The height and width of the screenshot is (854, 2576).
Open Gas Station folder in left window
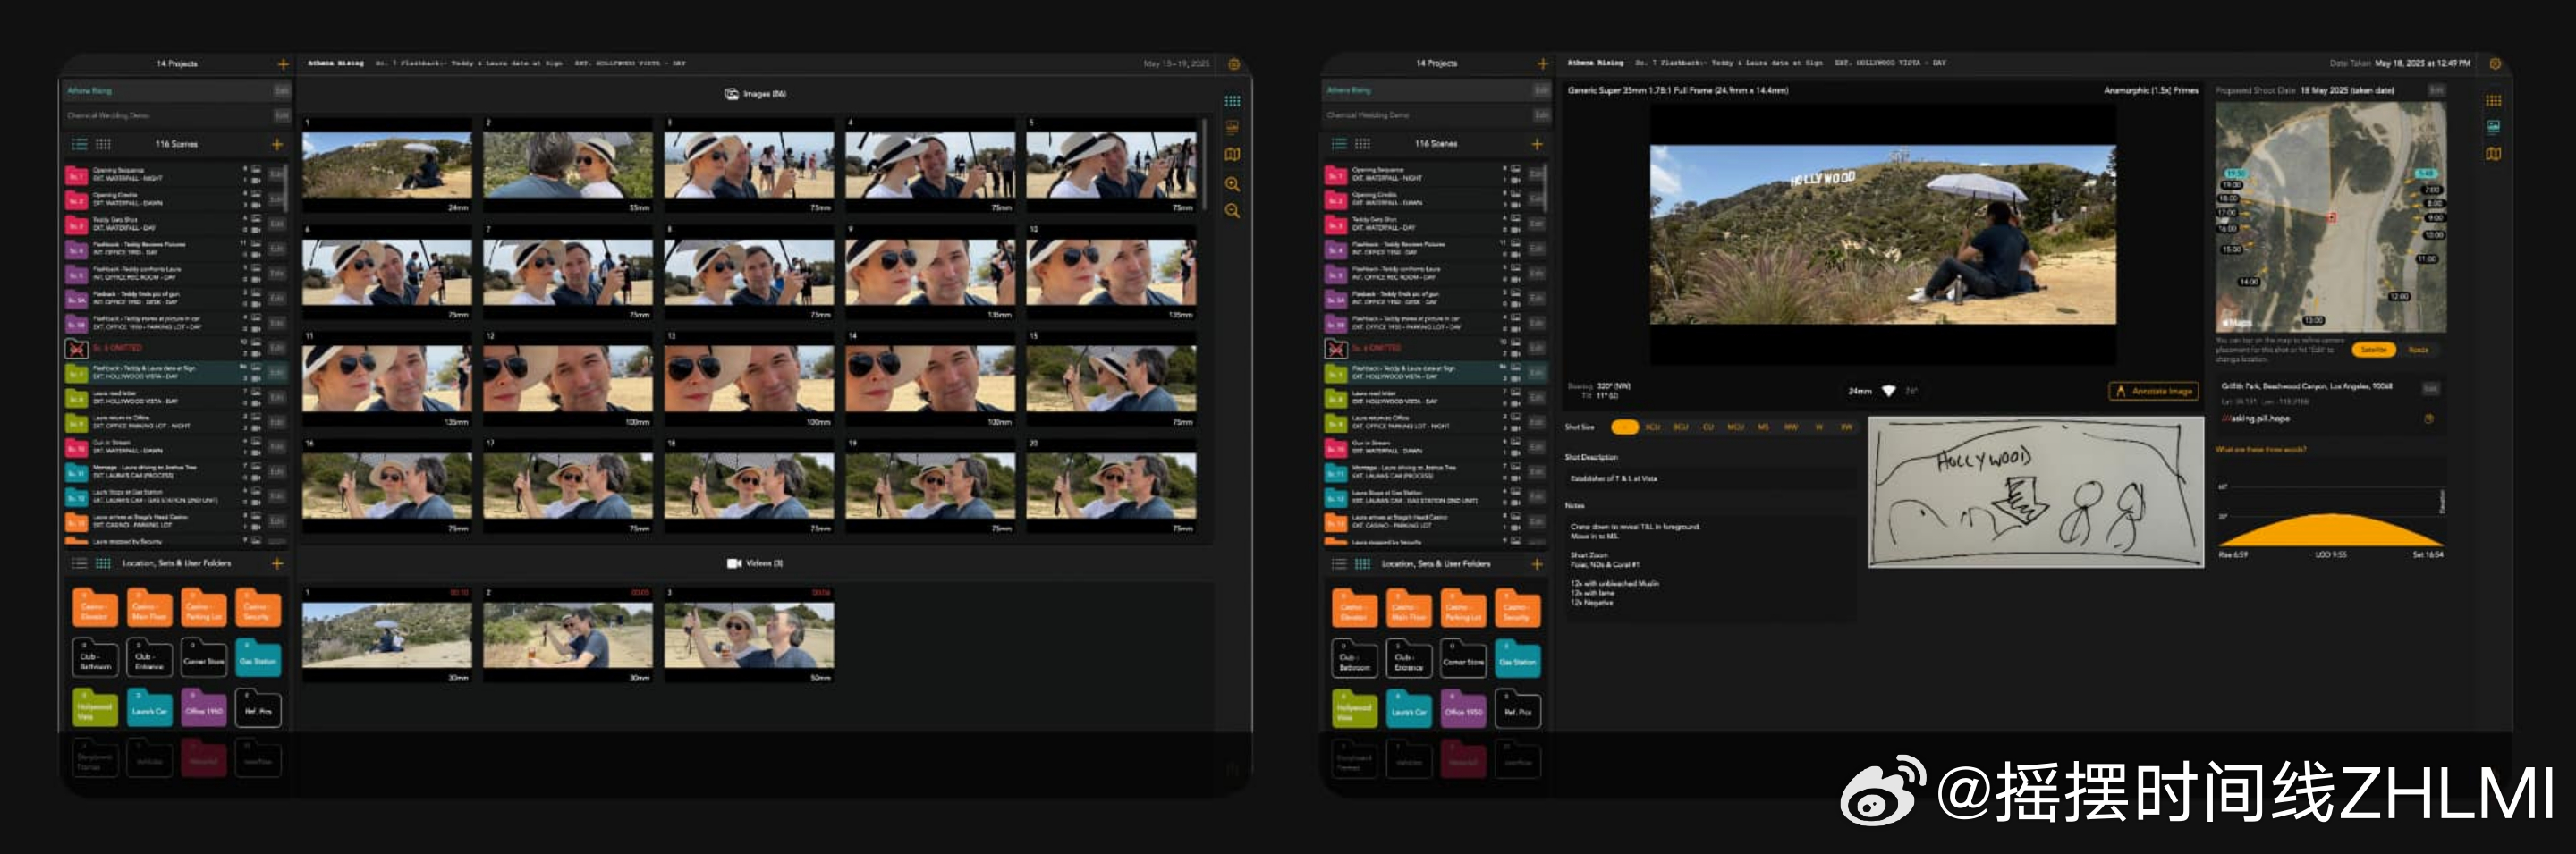[258, 660]
